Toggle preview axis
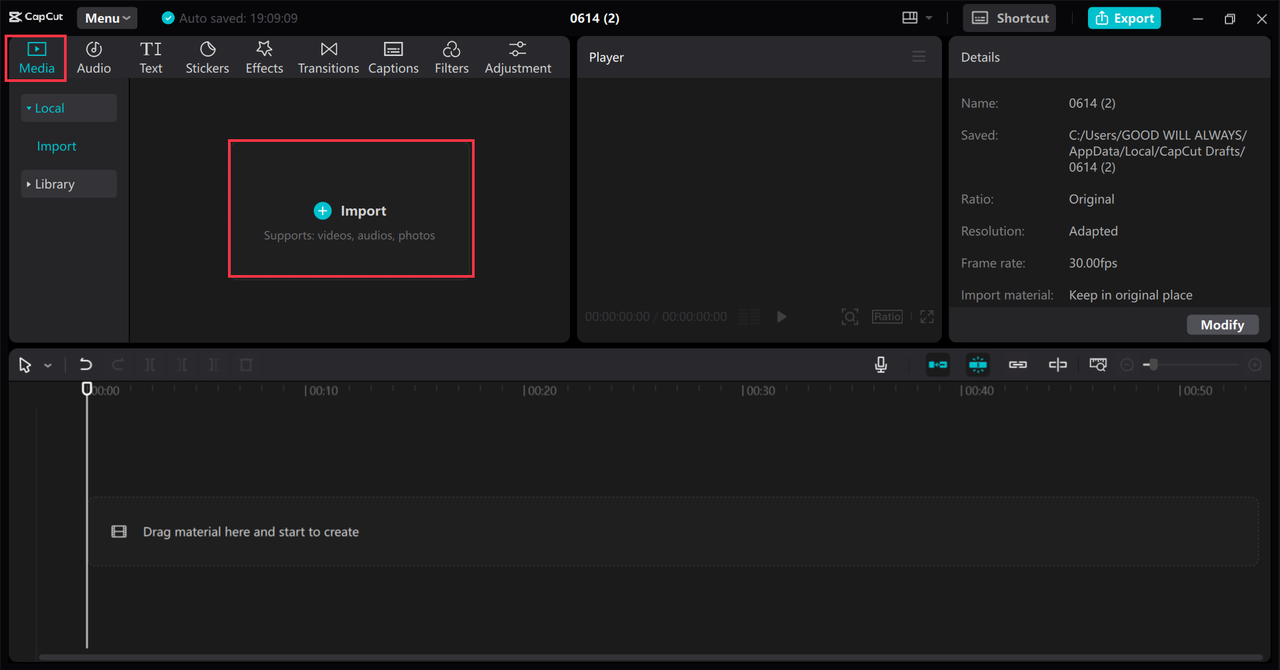 pos(1058,365)
